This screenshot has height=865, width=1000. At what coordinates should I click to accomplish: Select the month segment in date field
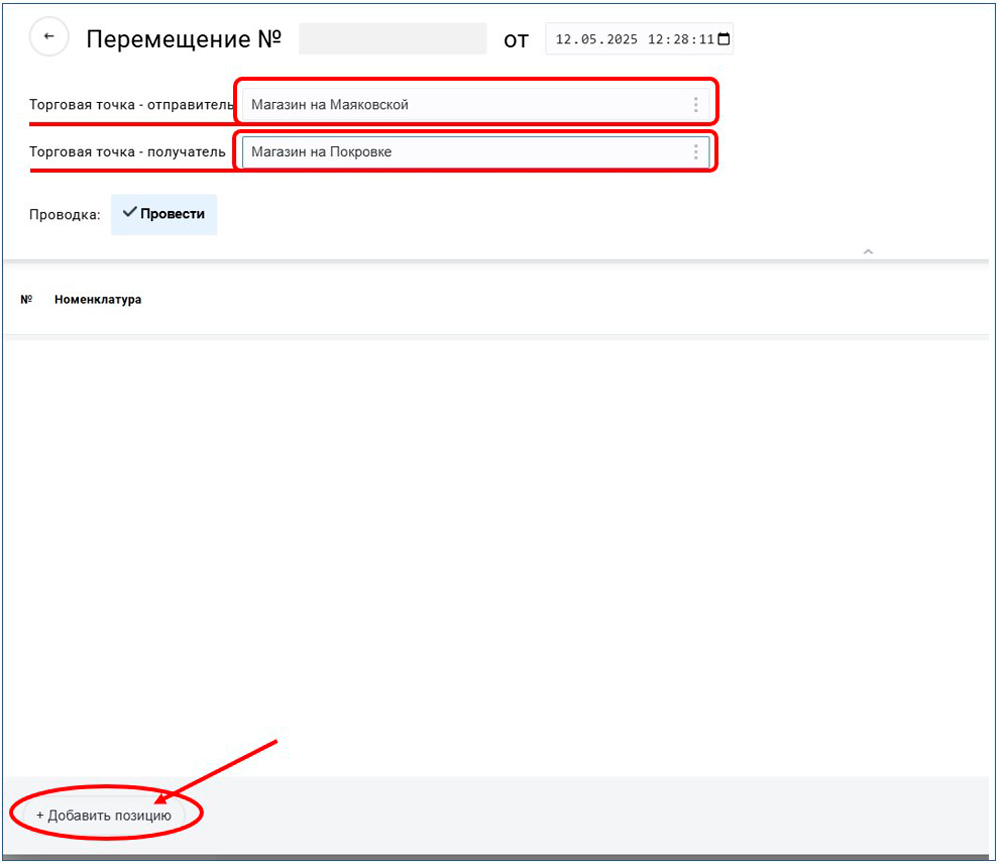(584, 40)
